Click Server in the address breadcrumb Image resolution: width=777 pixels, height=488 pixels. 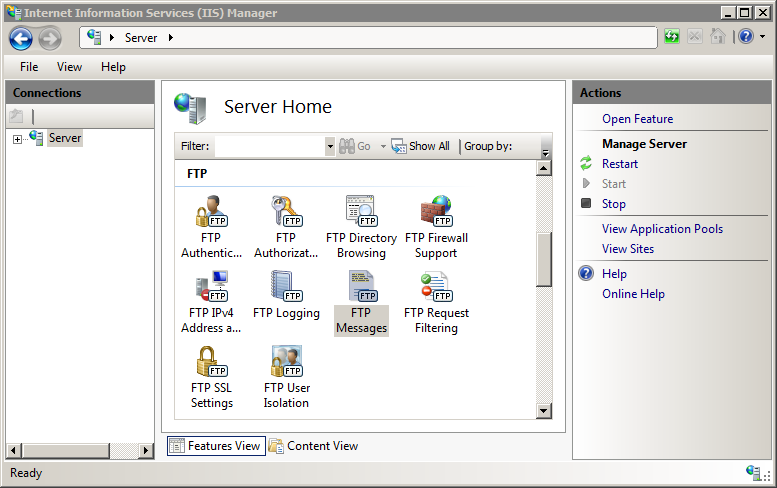tap(141, 38)
